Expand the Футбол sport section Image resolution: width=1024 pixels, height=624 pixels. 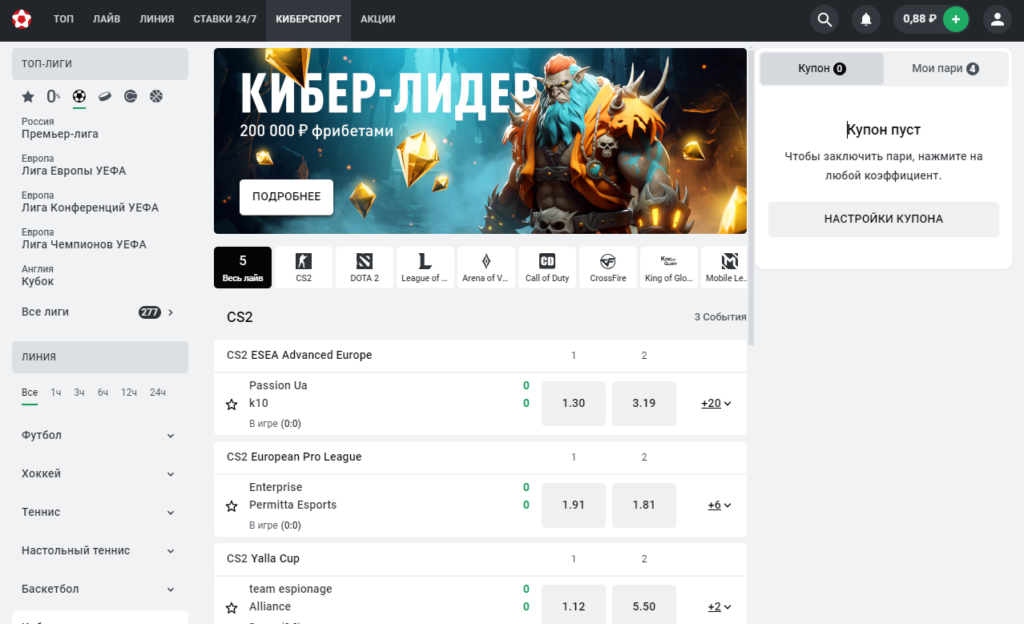(x=100, y=435)
